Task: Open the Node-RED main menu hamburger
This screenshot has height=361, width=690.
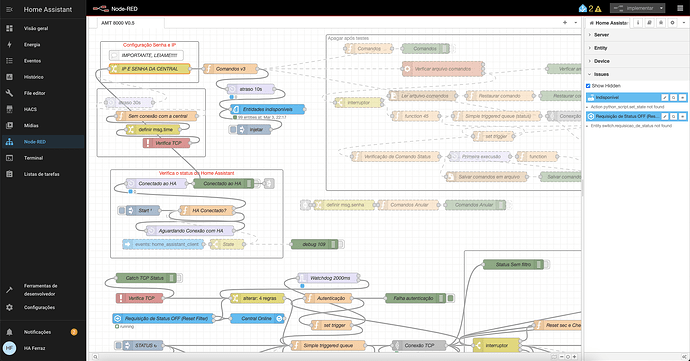Action: pyautogui.click(x=680, y=8)
